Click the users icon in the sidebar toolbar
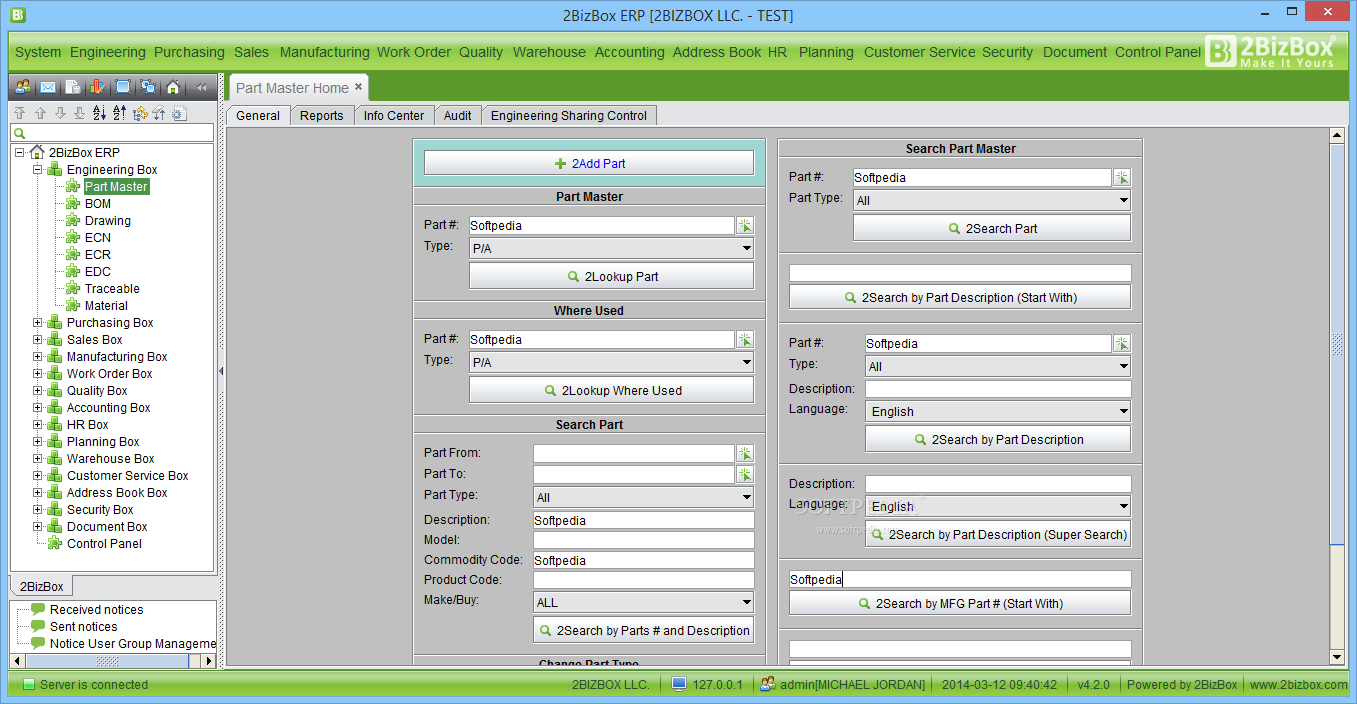This screenshot has width=1357, height=704. pyautogui.click(x=22, y=87)
